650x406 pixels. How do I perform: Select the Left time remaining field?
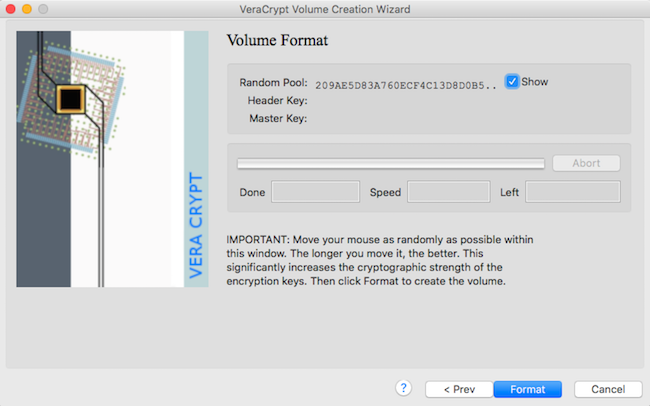coord(573,192)
